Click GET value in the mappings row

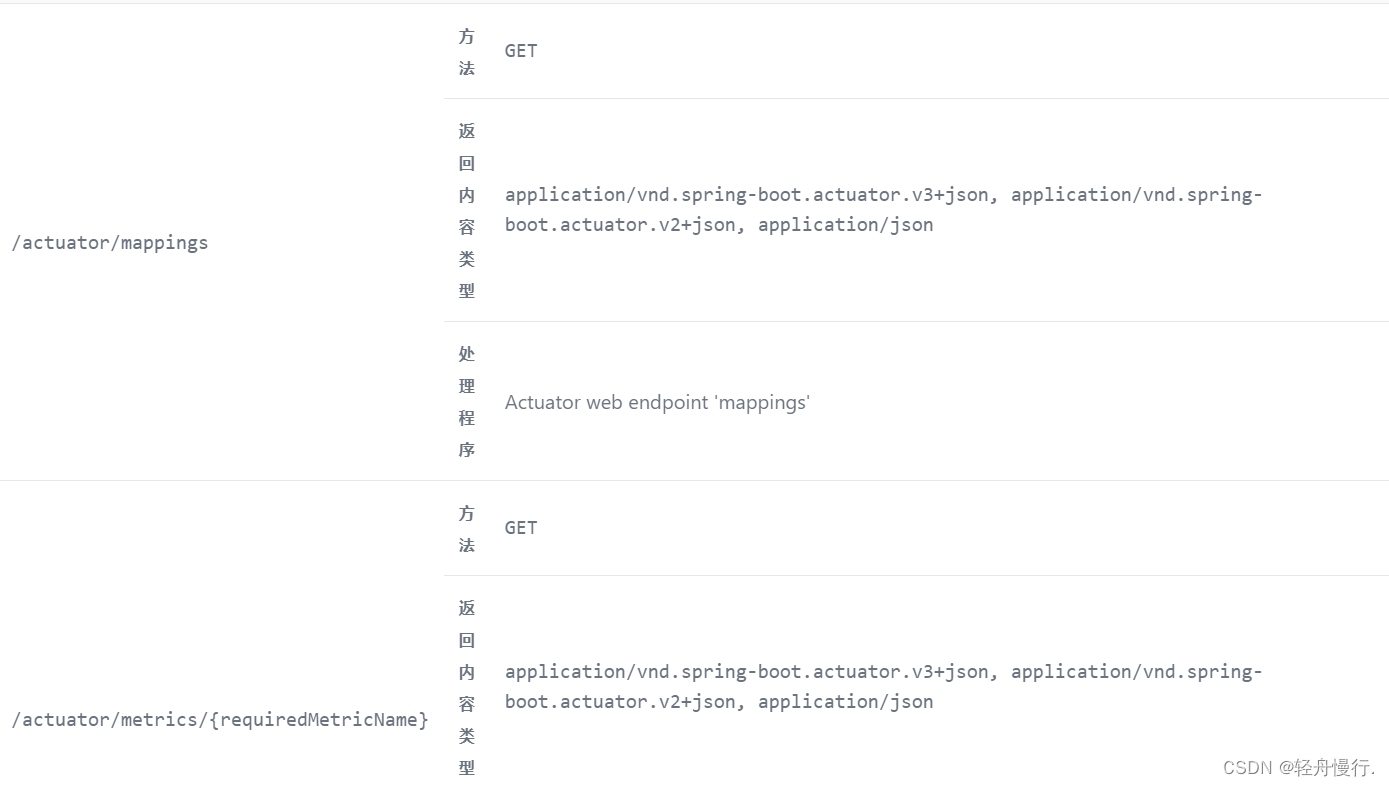tap(521, 51)
